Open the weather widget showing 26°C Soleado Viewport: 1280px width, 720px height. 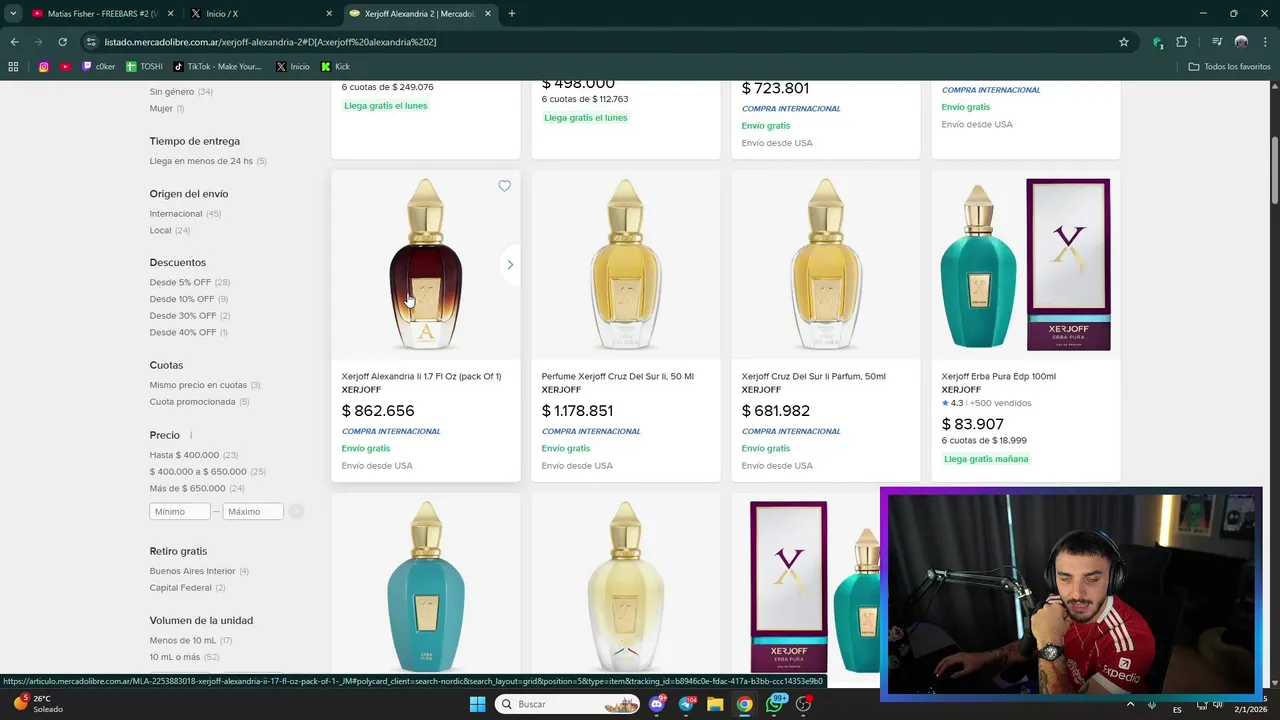coord(38,704)
